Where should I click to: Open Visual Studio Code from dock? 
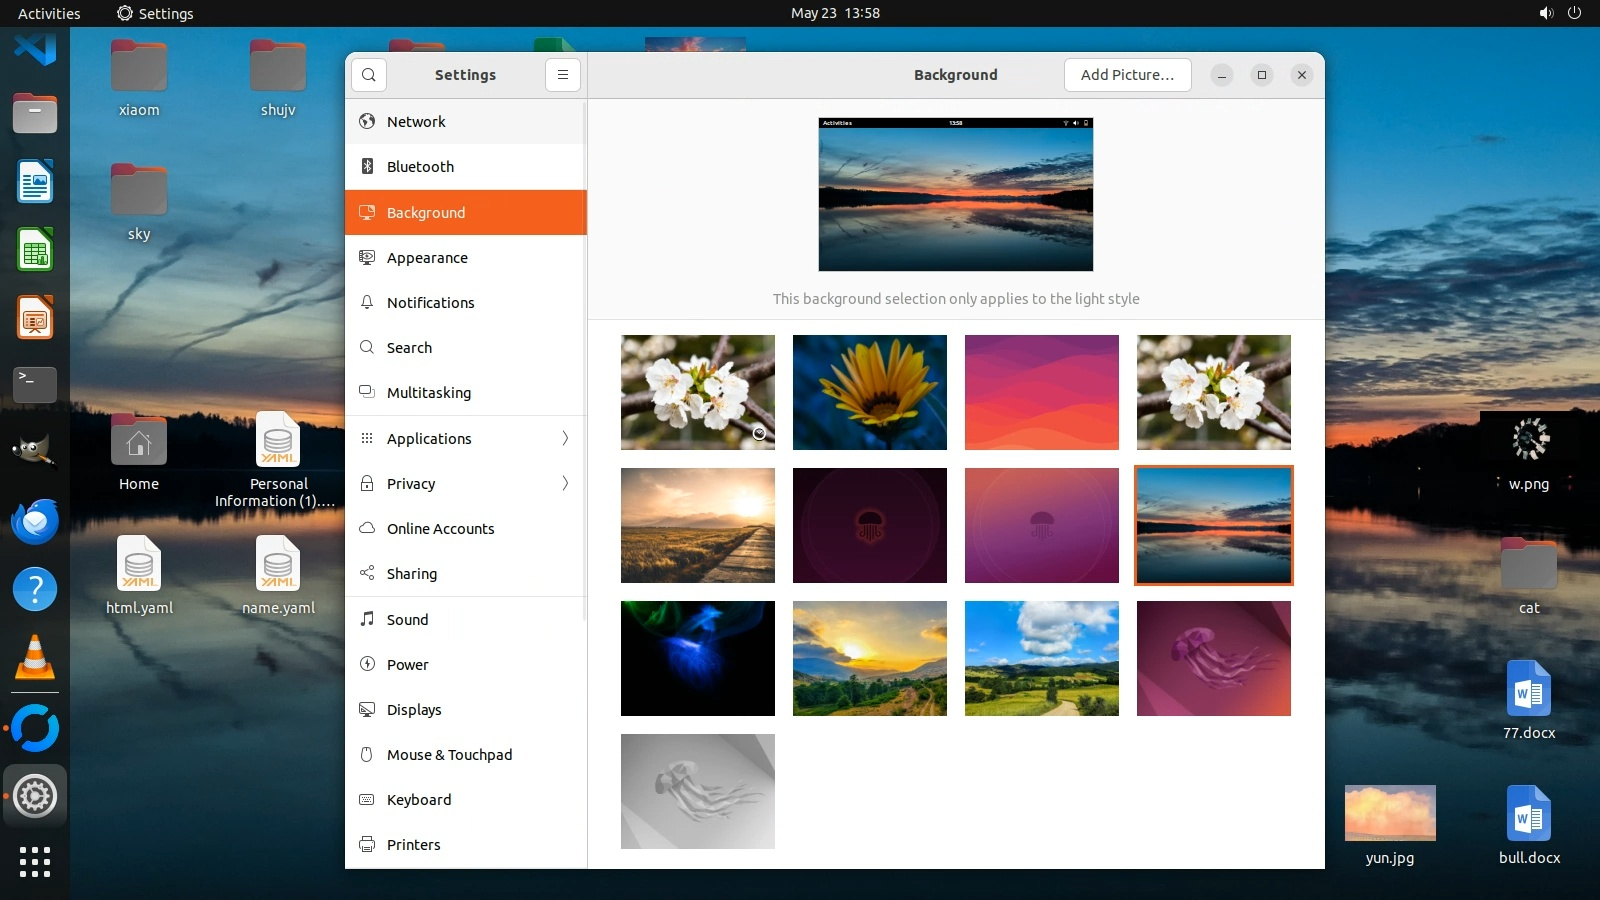(x=35, y=47)
